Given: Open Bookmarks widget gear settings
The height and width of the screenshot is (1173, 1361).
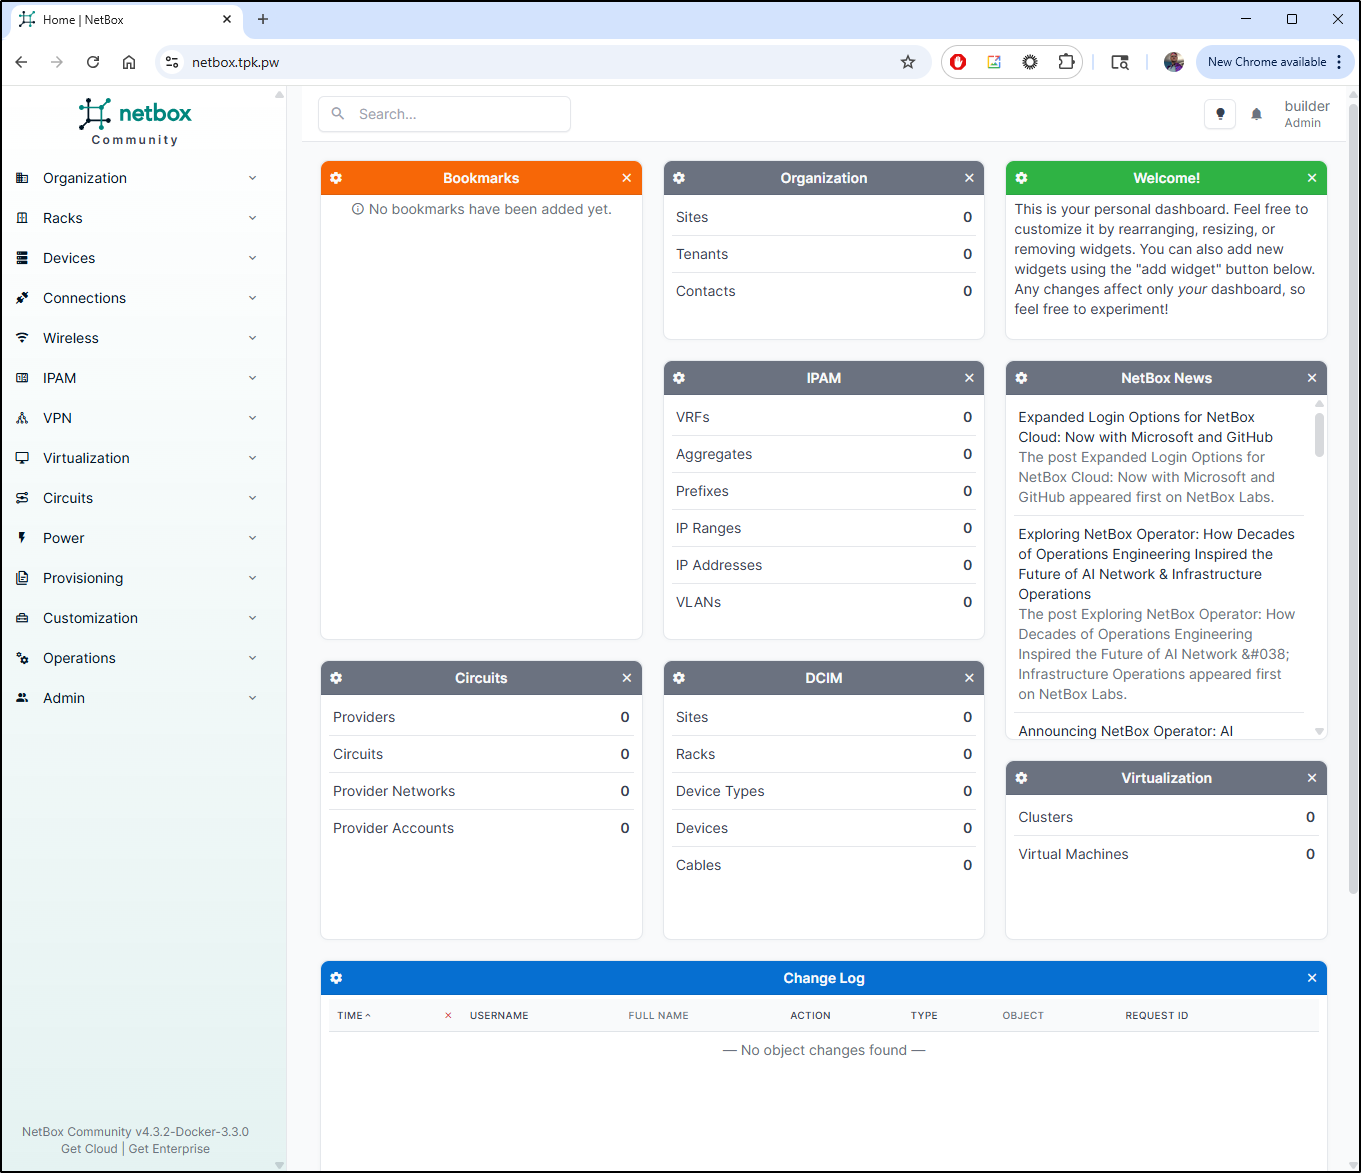Looking at the screenshot, I should point(336,178).
